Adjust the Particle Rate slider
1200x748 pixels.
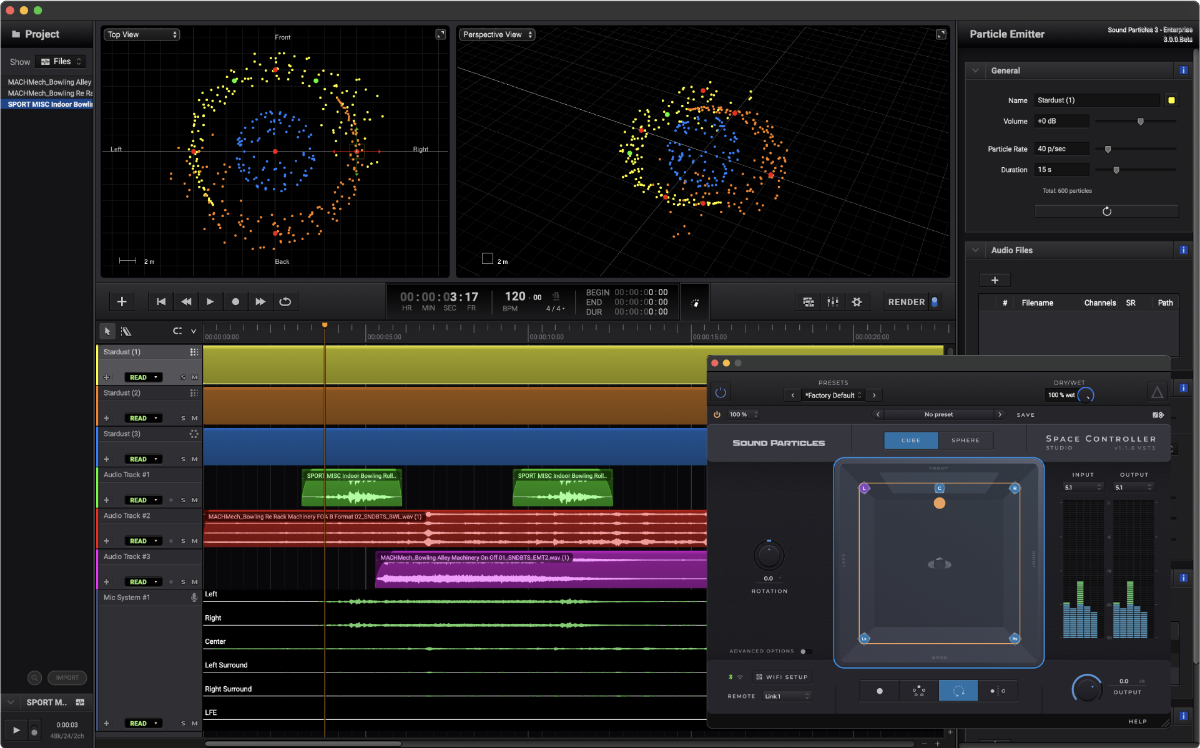tap(1107, 149)
